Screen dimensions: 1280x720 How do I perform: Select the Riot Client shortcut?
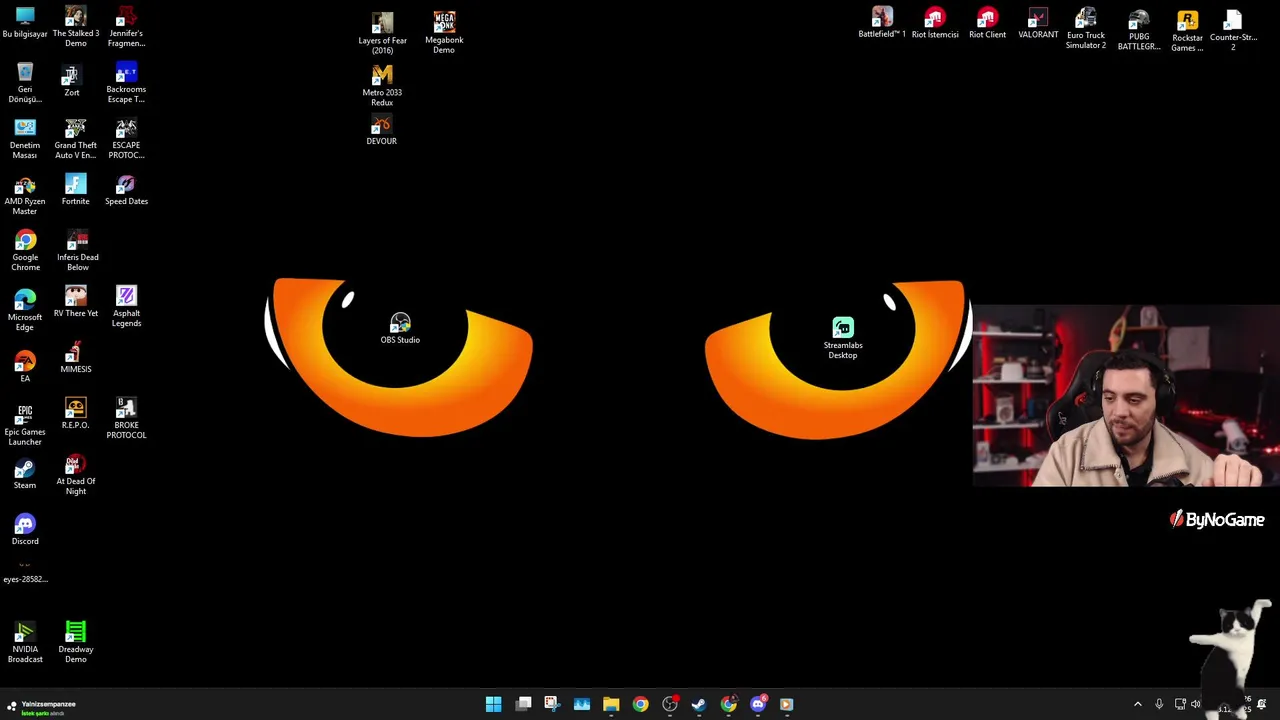[x=987, y=23]
